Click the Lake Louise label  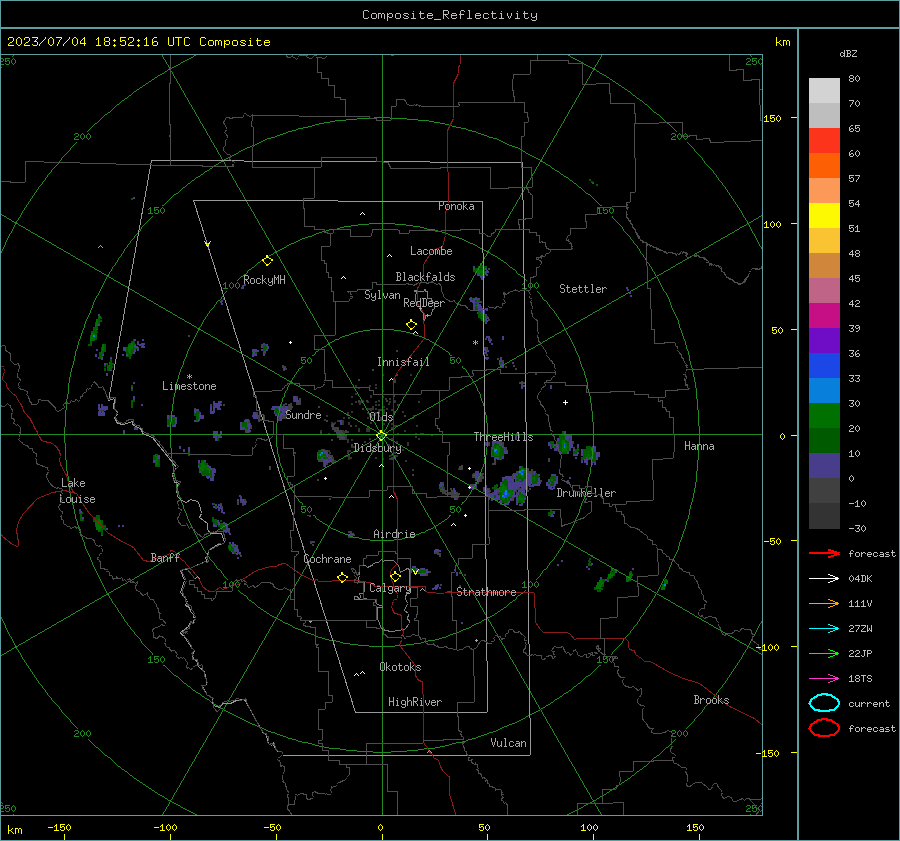(x=77, y=491)
